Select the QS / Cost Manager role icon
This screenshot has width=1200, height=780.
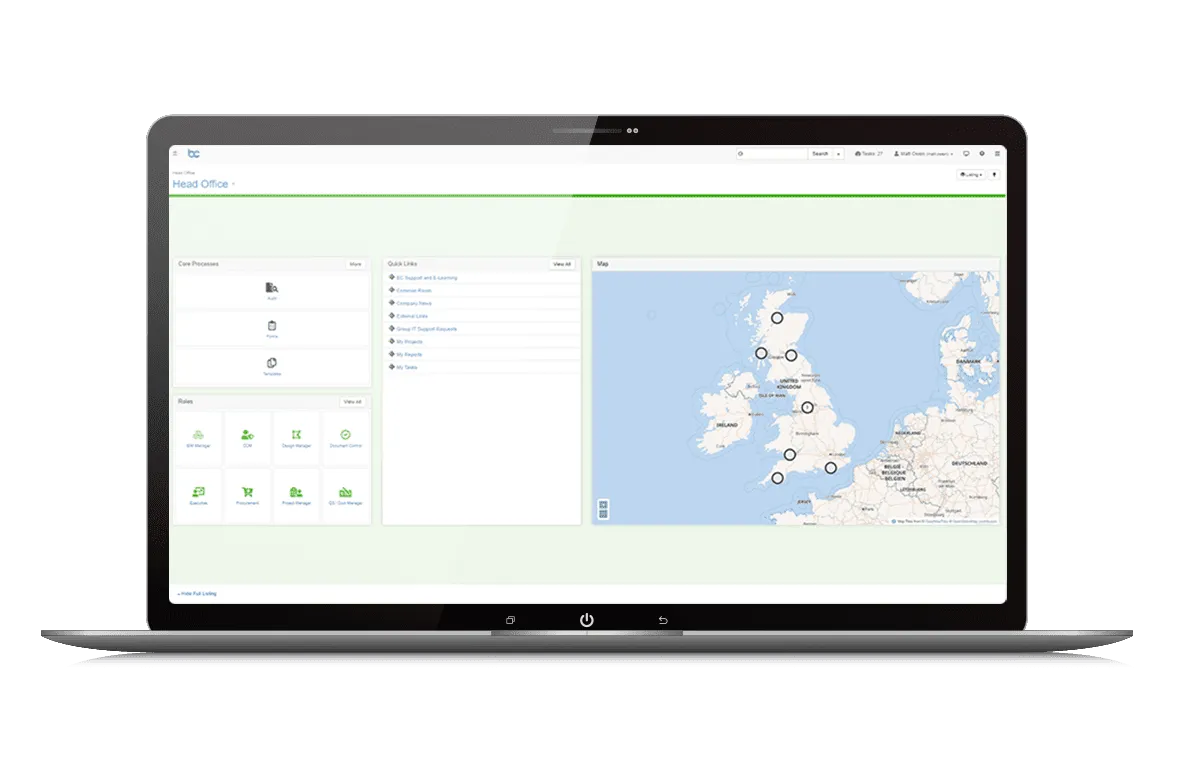click(x=345, y=492)
